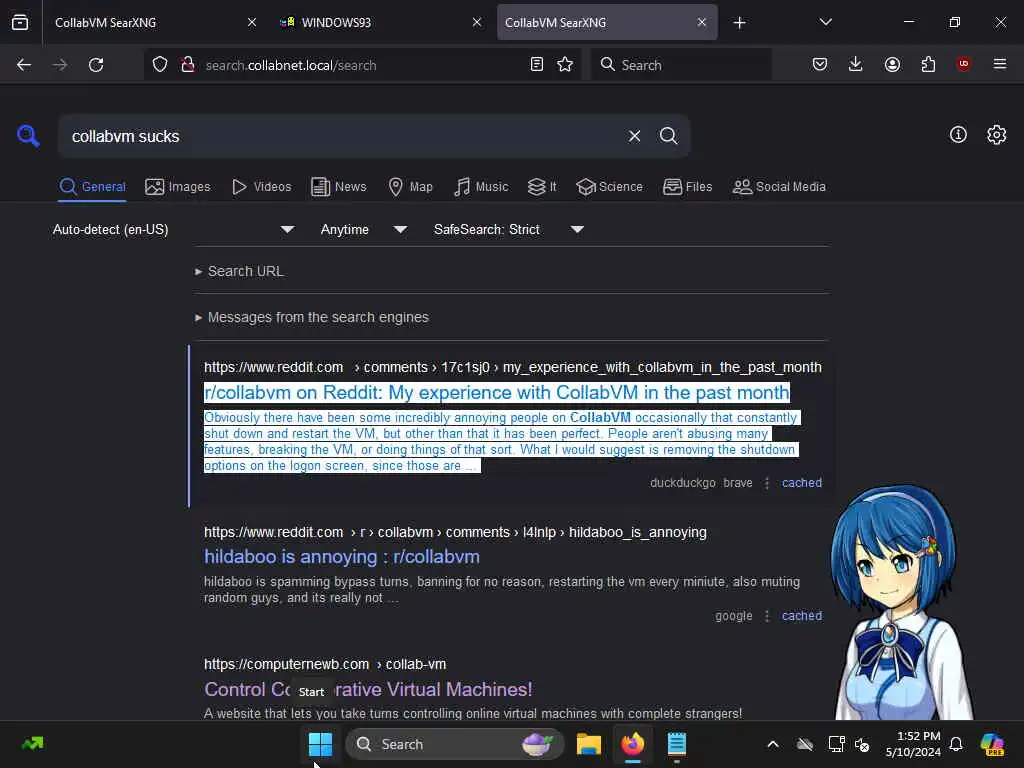Open result options dots next to duckduckgo brave
The height and width of the screenshot is (768, 1024).
click(x=767, y=483)
